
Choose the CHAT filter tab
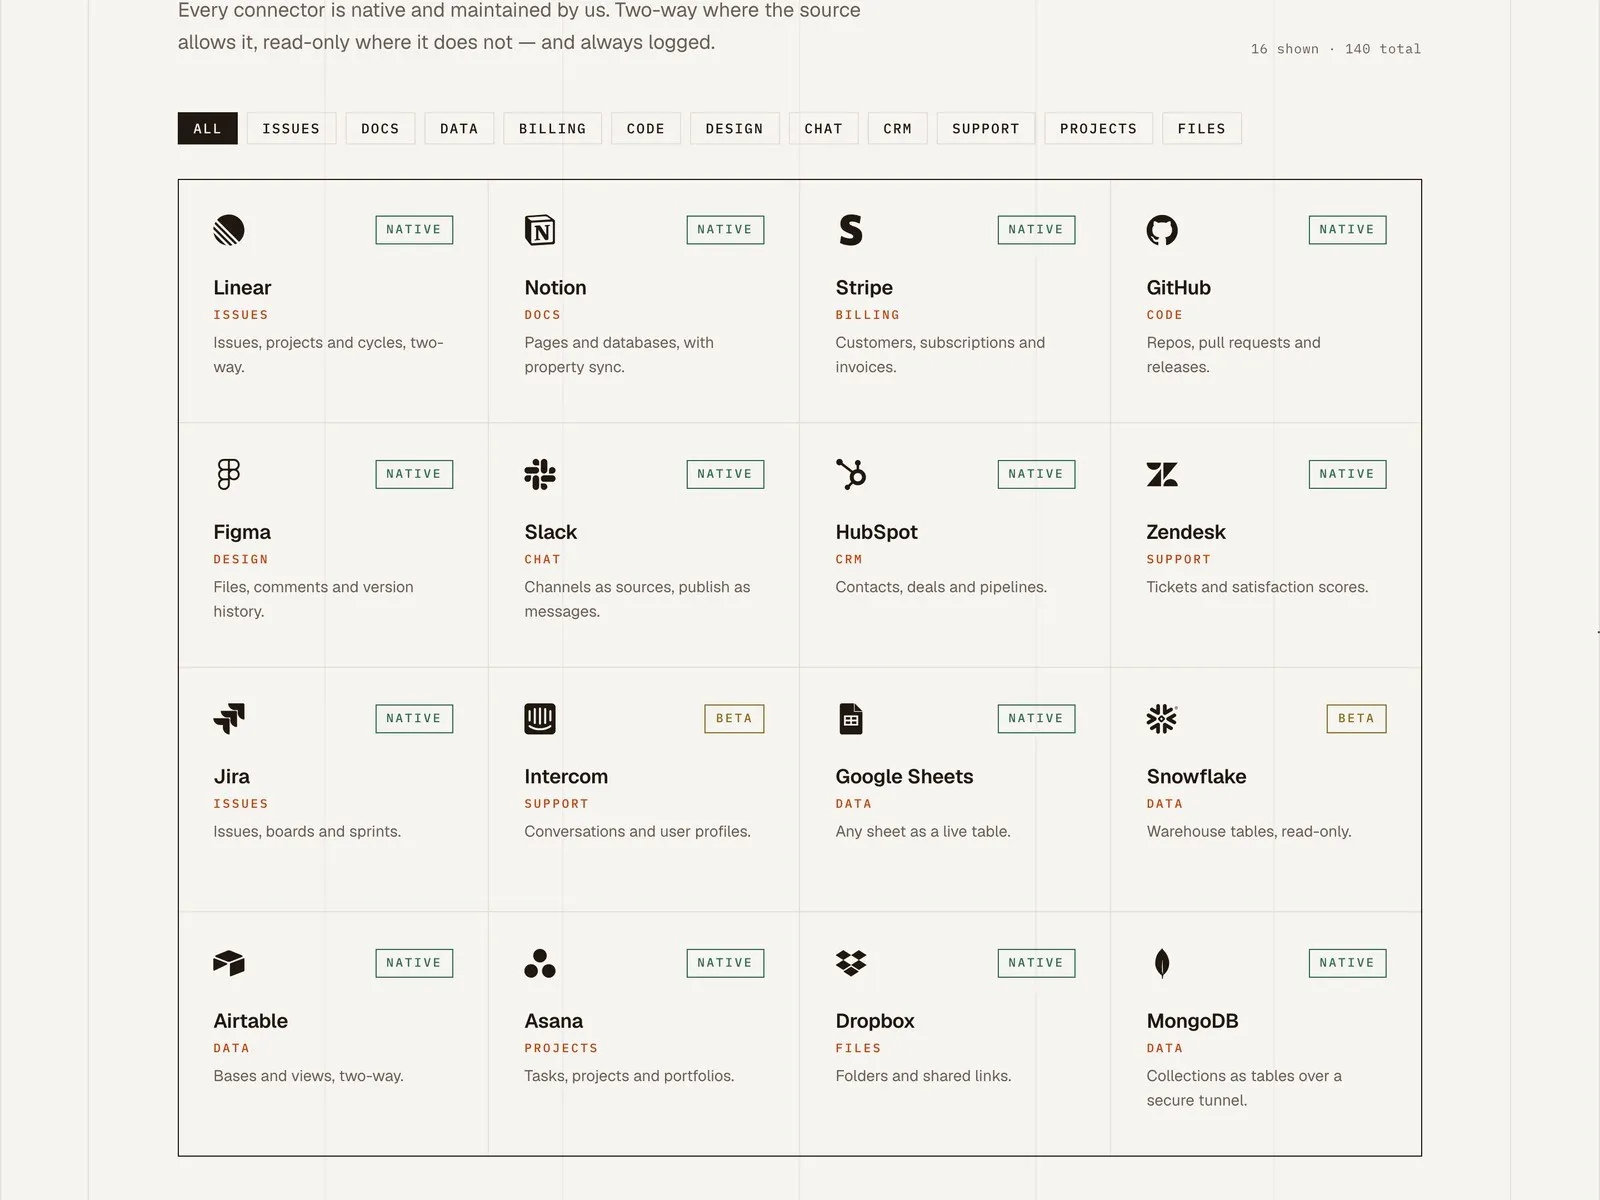[x=823, y=128]
